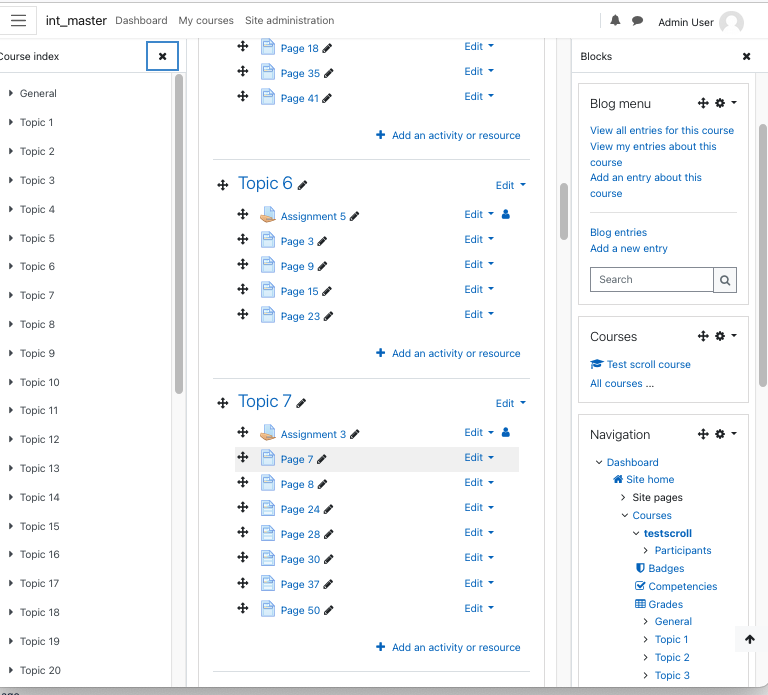Open the Edit dropdown for Page 24
Viewport: 768px width, 695px height.
pyautogui.click(x=479, y=507)
